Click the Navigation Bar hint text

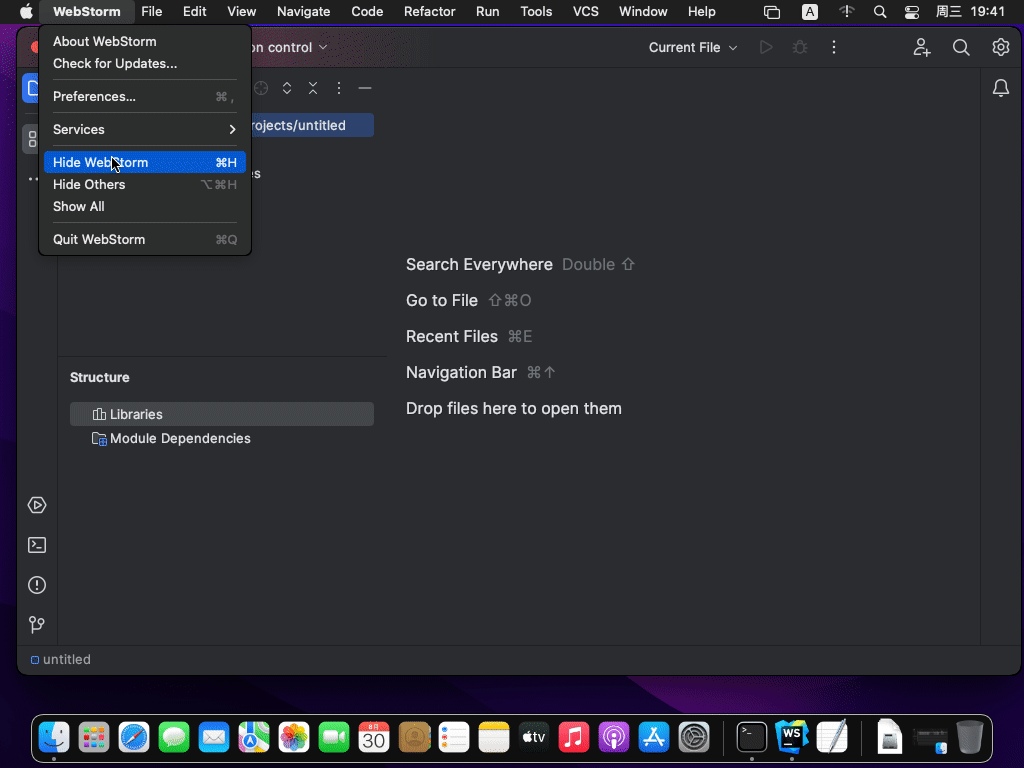(462, 372)
